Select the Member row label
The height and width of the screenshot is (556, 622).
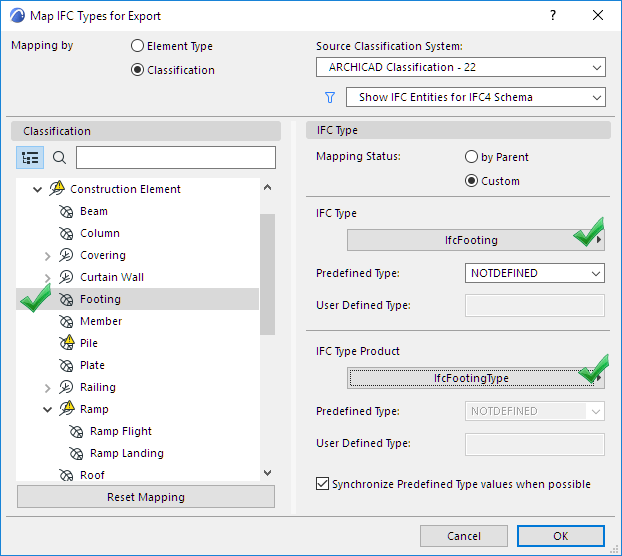click(x=101, y=321)
